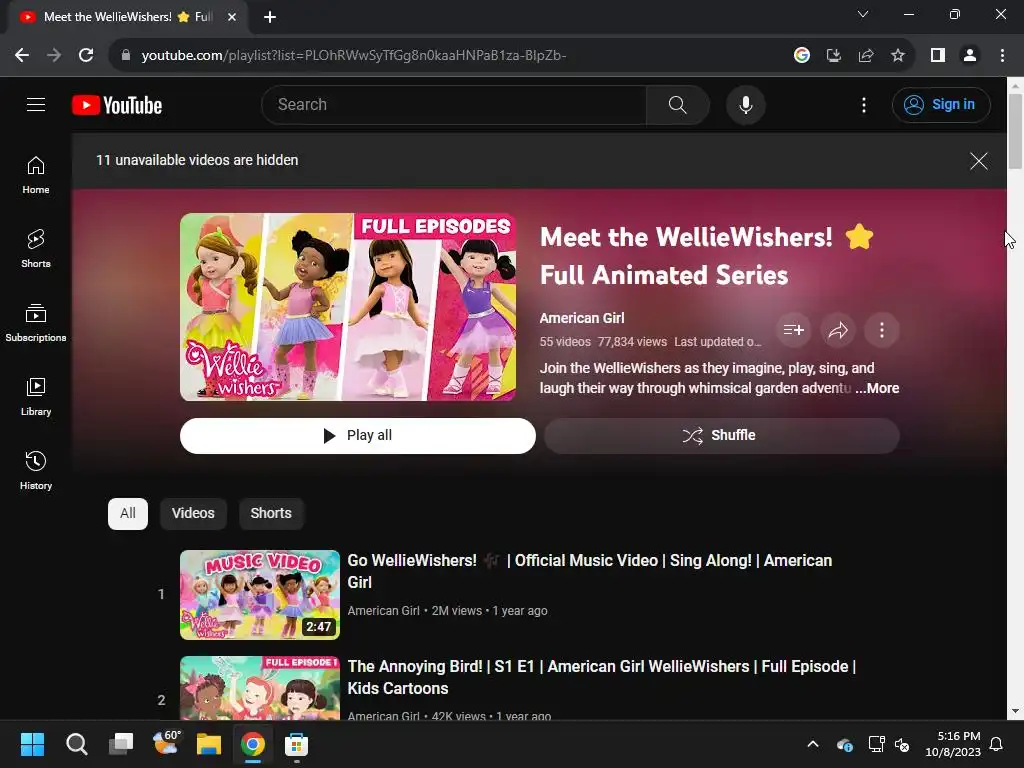The image size is (1024, 768).
Task: Click the address bar URL
Action: (x=353, y=56)
